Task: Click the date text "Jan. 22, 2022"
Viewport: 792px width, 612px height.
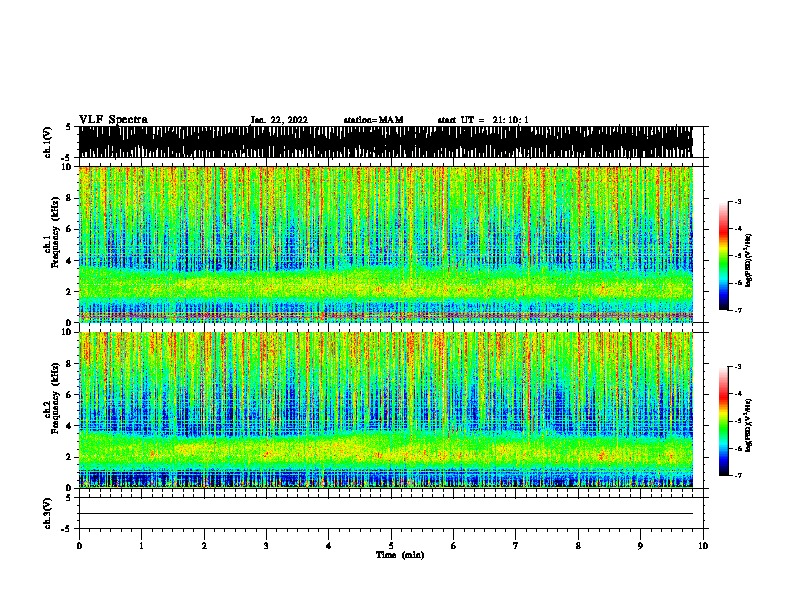Action: 279,120
